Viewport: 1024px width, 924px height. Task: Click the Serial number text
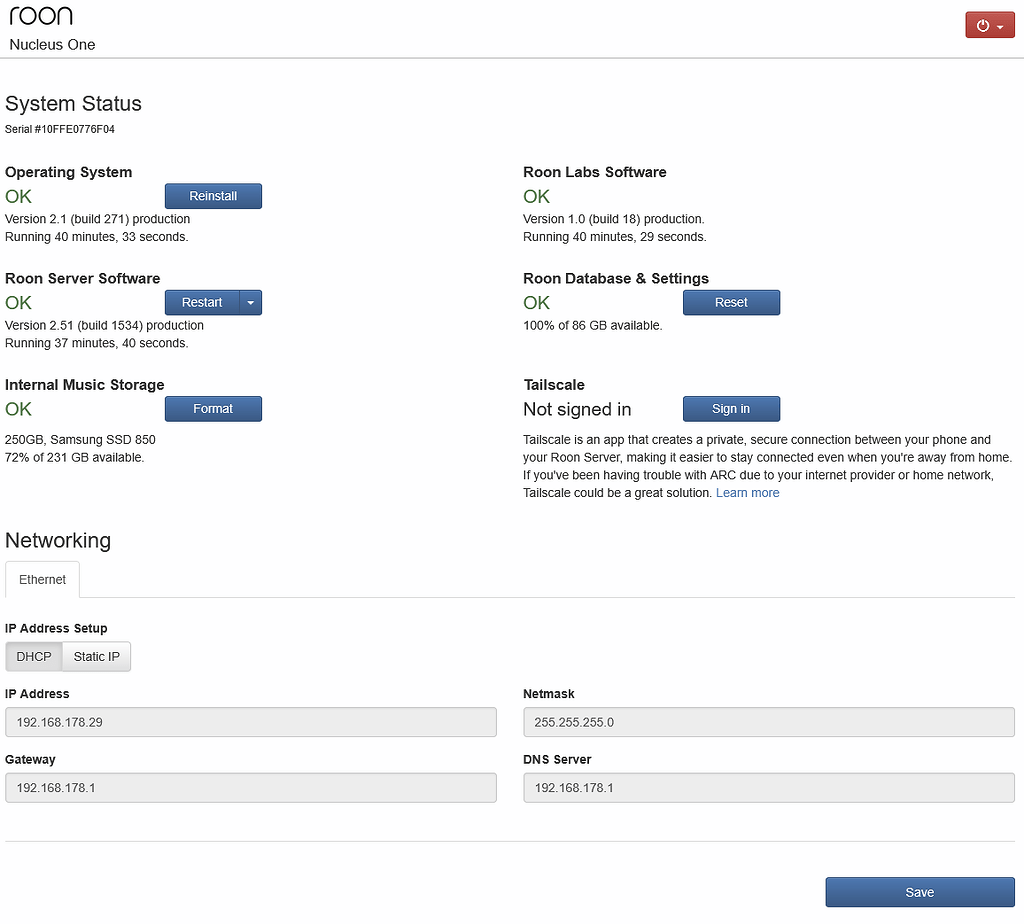(59, 129)
